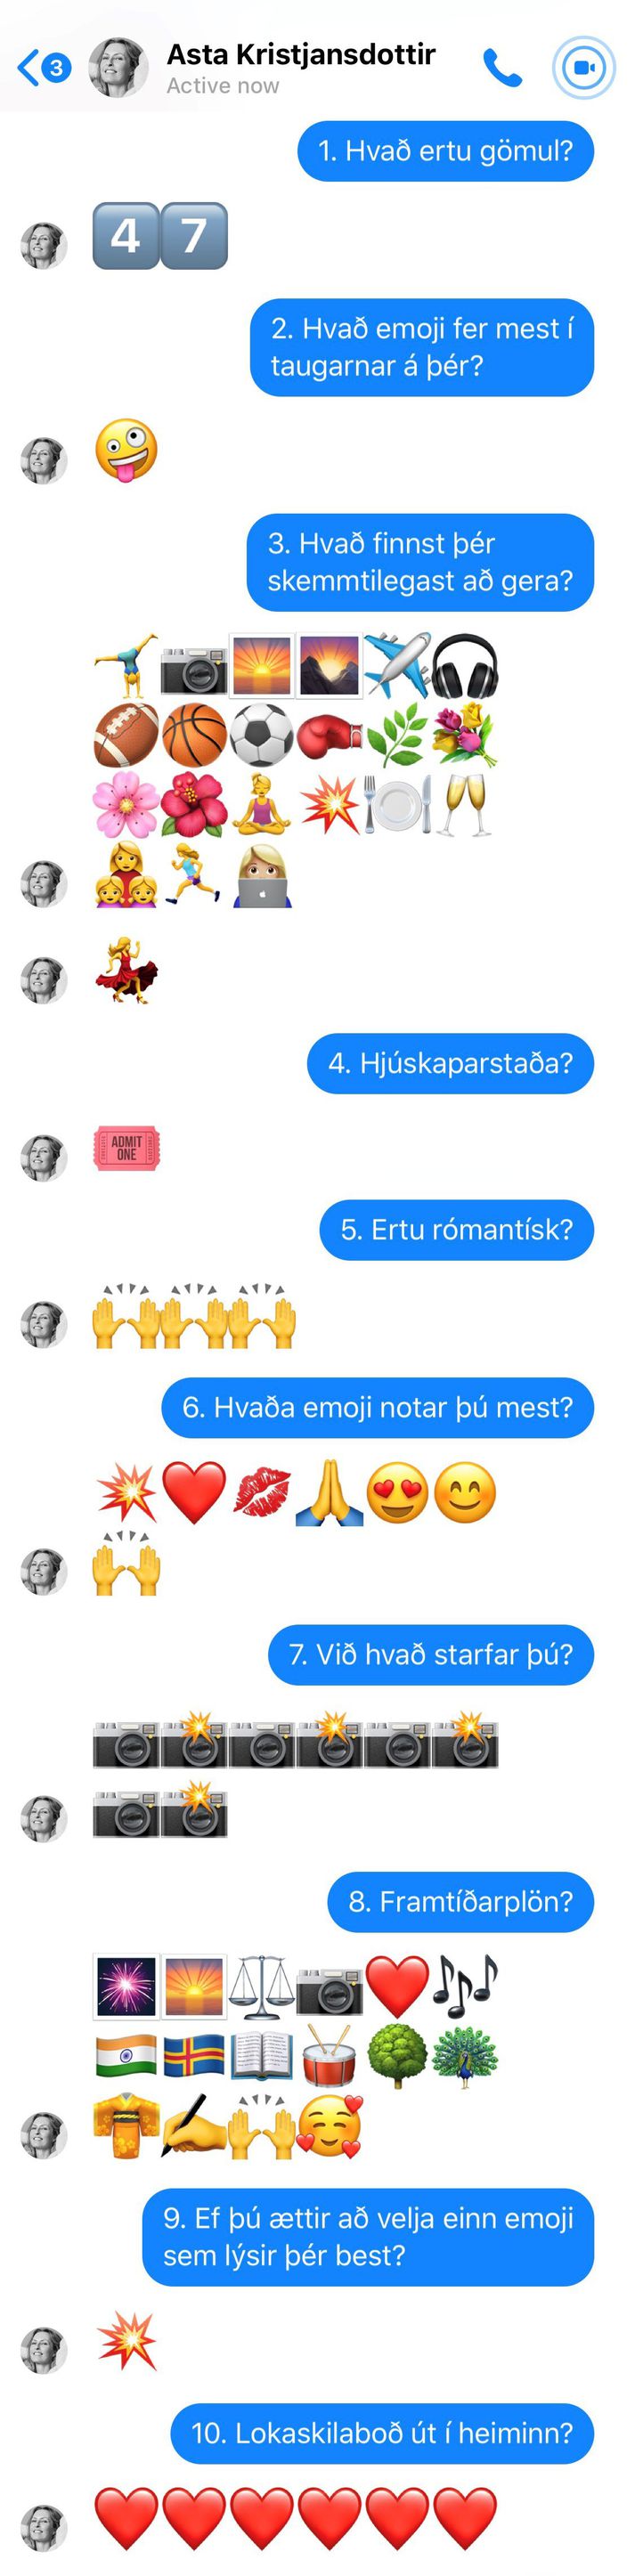Image resolution: width=635 pixels, height=2576 pixels.
Task: Select message '8. Framtíðarplön?'
Action: (x=460, y=1901)
